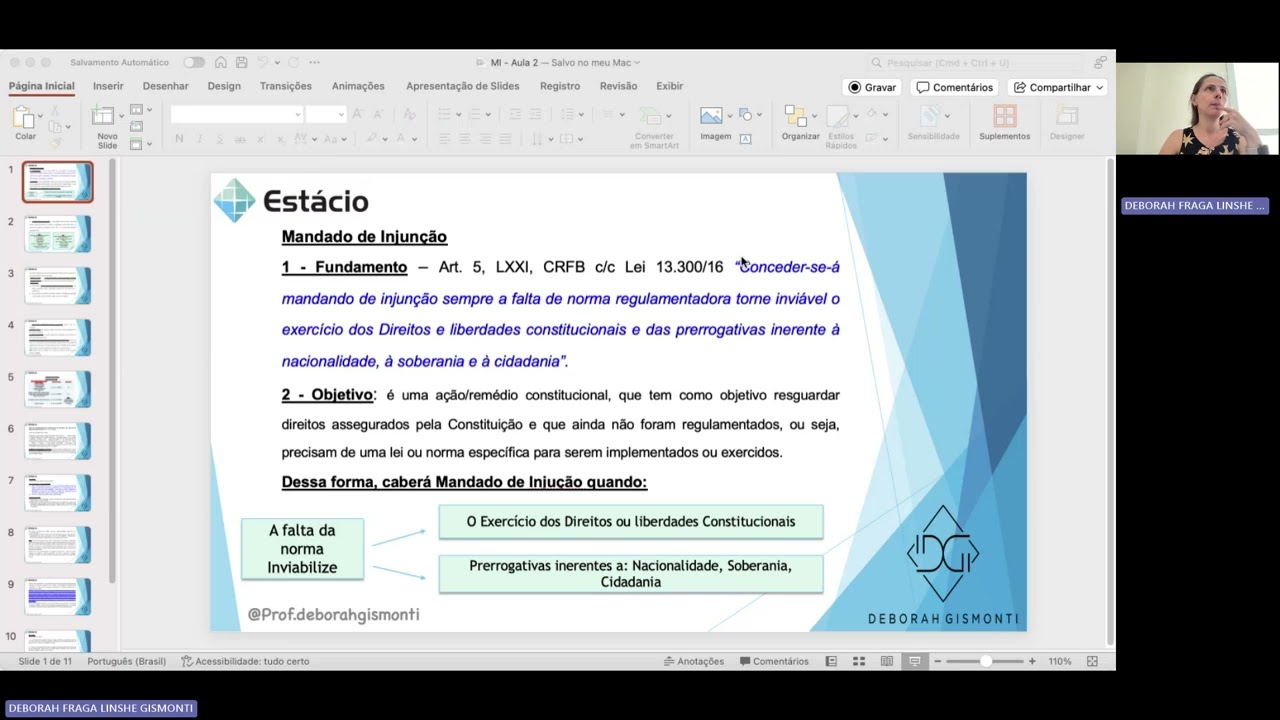The height and width of the screenshot is (720, 1280).
Task: Click the zoom slider handle
Action: pyautogui.click(x=986, y=661)
